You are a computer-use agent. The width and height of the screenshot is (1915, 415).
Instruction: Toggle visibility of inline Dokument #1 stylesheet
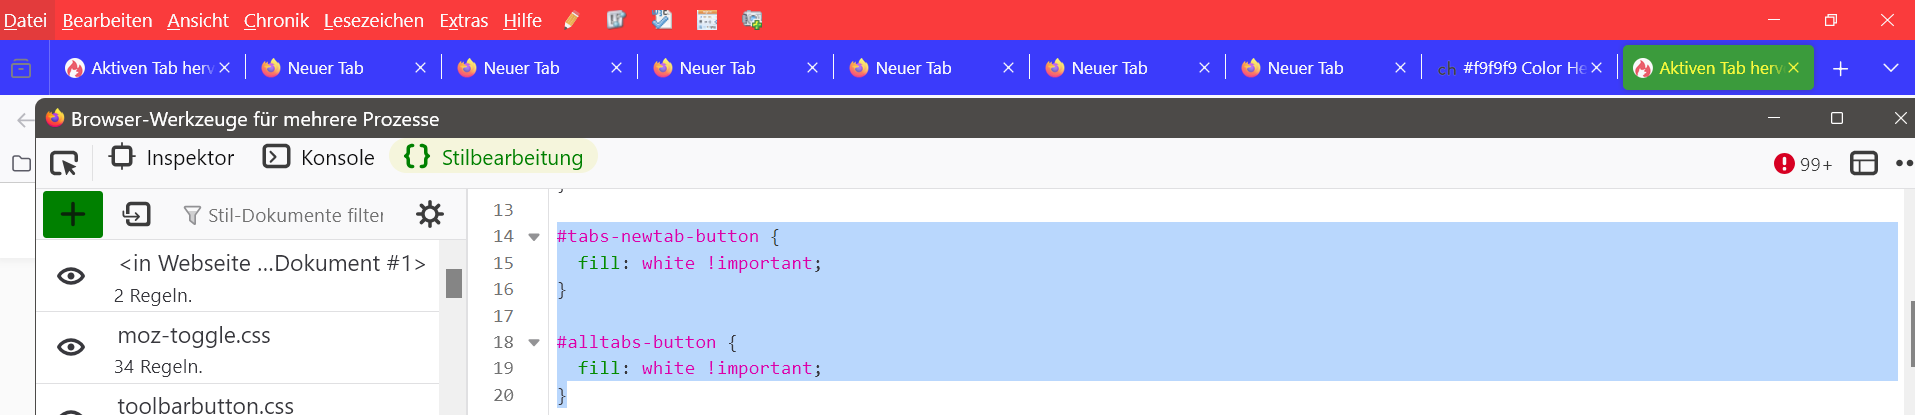71,276
